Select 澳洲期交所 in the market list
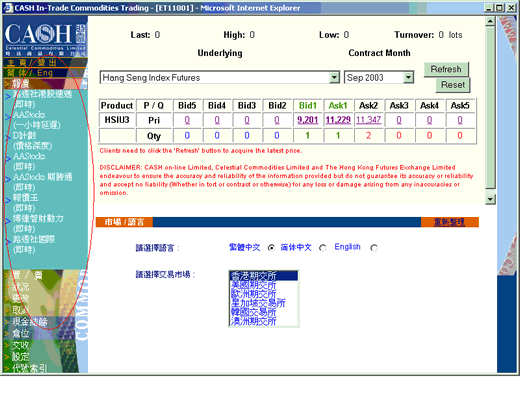The height and width of the screenshot is (406, 520). point(264,321)
